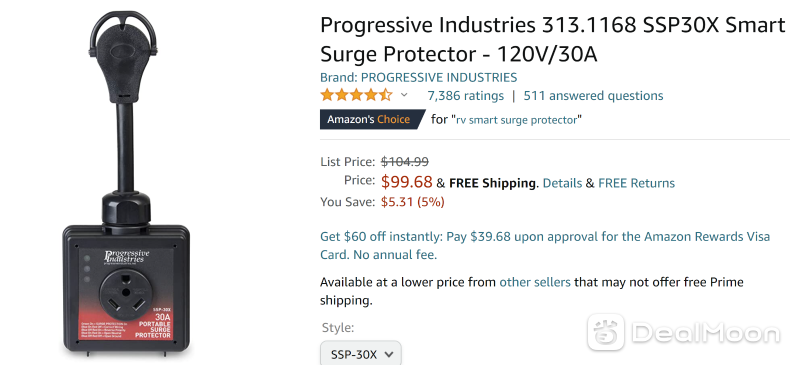This screenshot has height=365, width=800.
Task: Open the 7,386 ratings link
Action: point(465,96)
